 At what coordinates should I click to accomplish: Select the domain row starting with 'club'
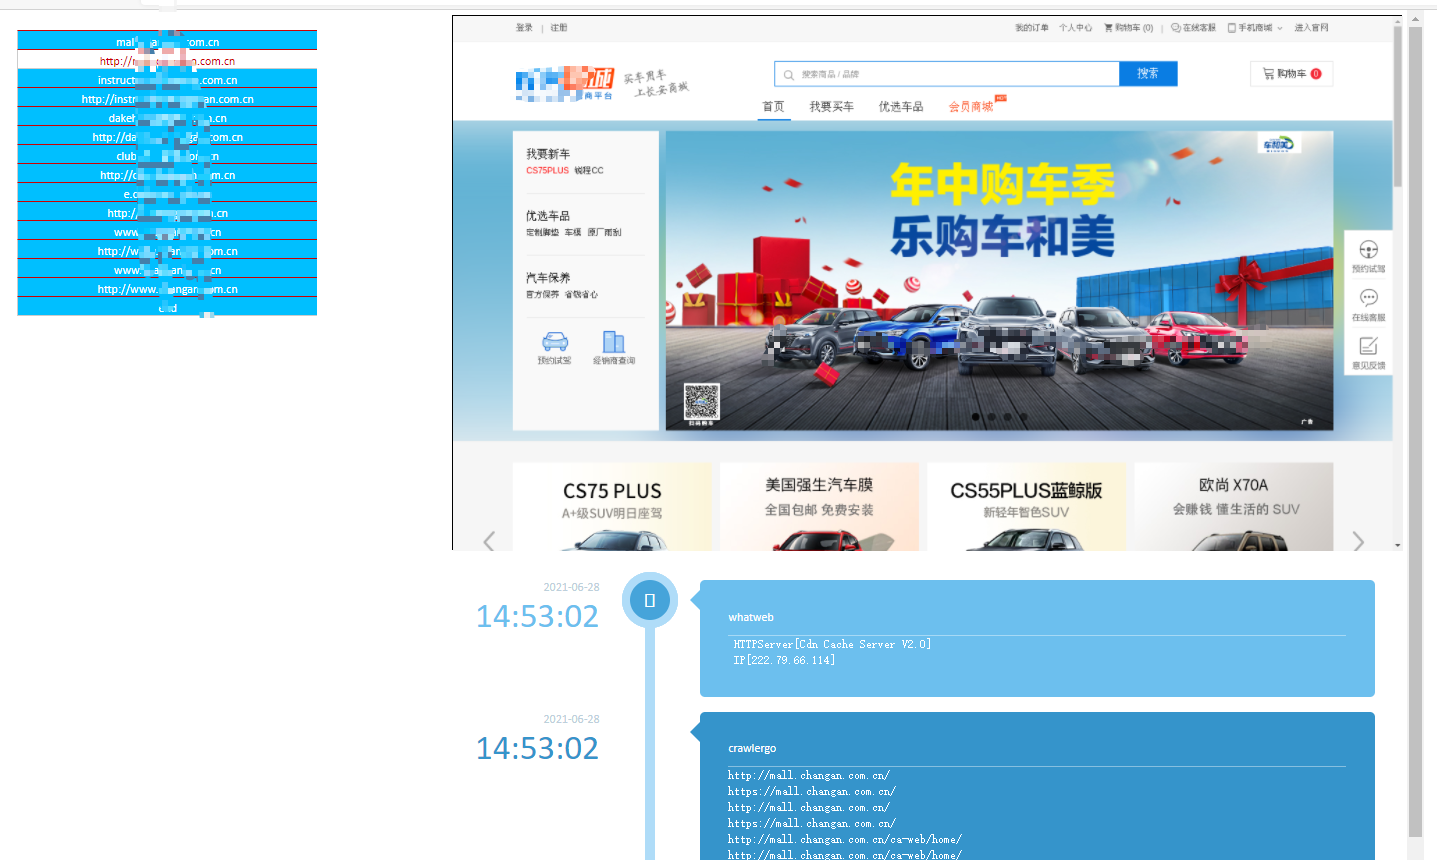point(167,156)
